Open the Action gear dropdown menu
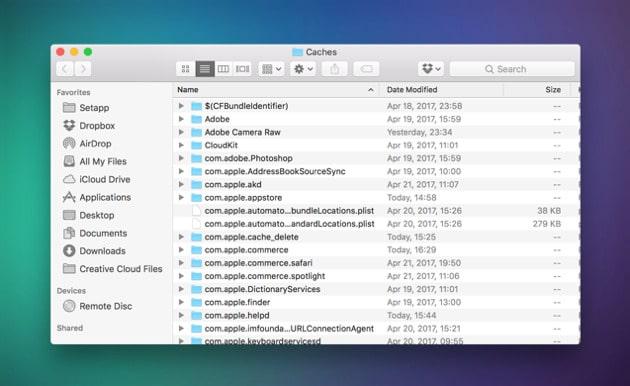 click(303, 69)
